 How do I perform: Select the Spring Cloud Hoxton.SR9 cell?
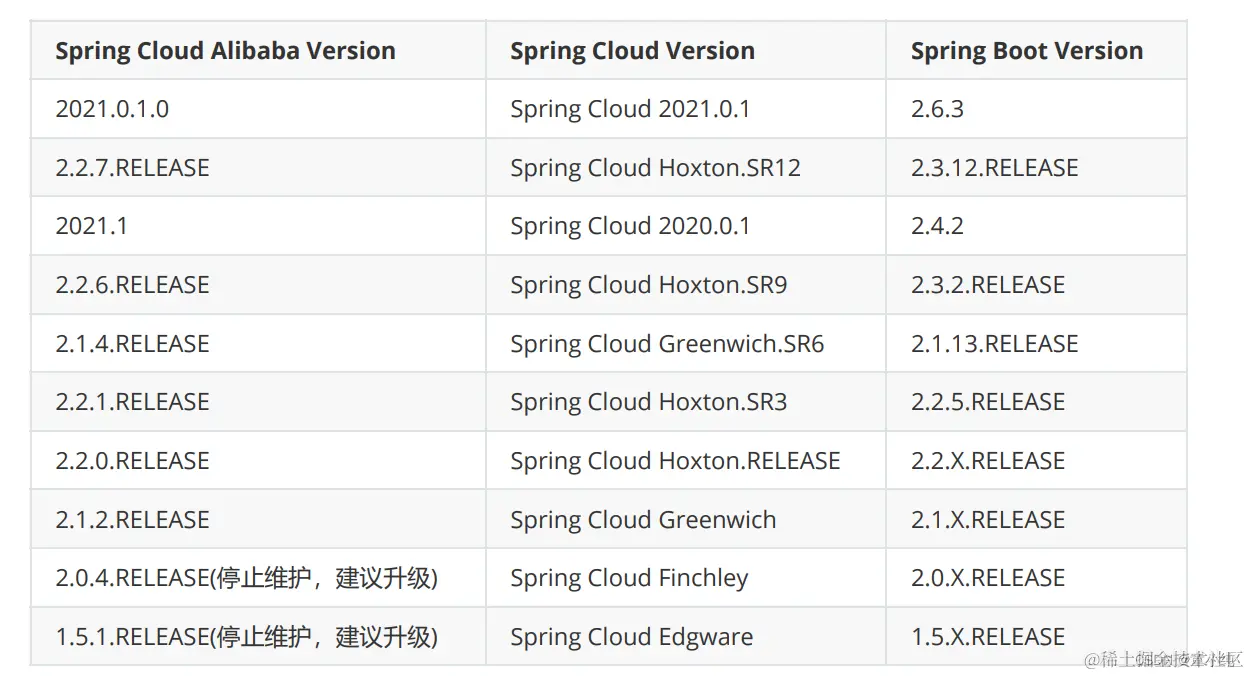686,285
